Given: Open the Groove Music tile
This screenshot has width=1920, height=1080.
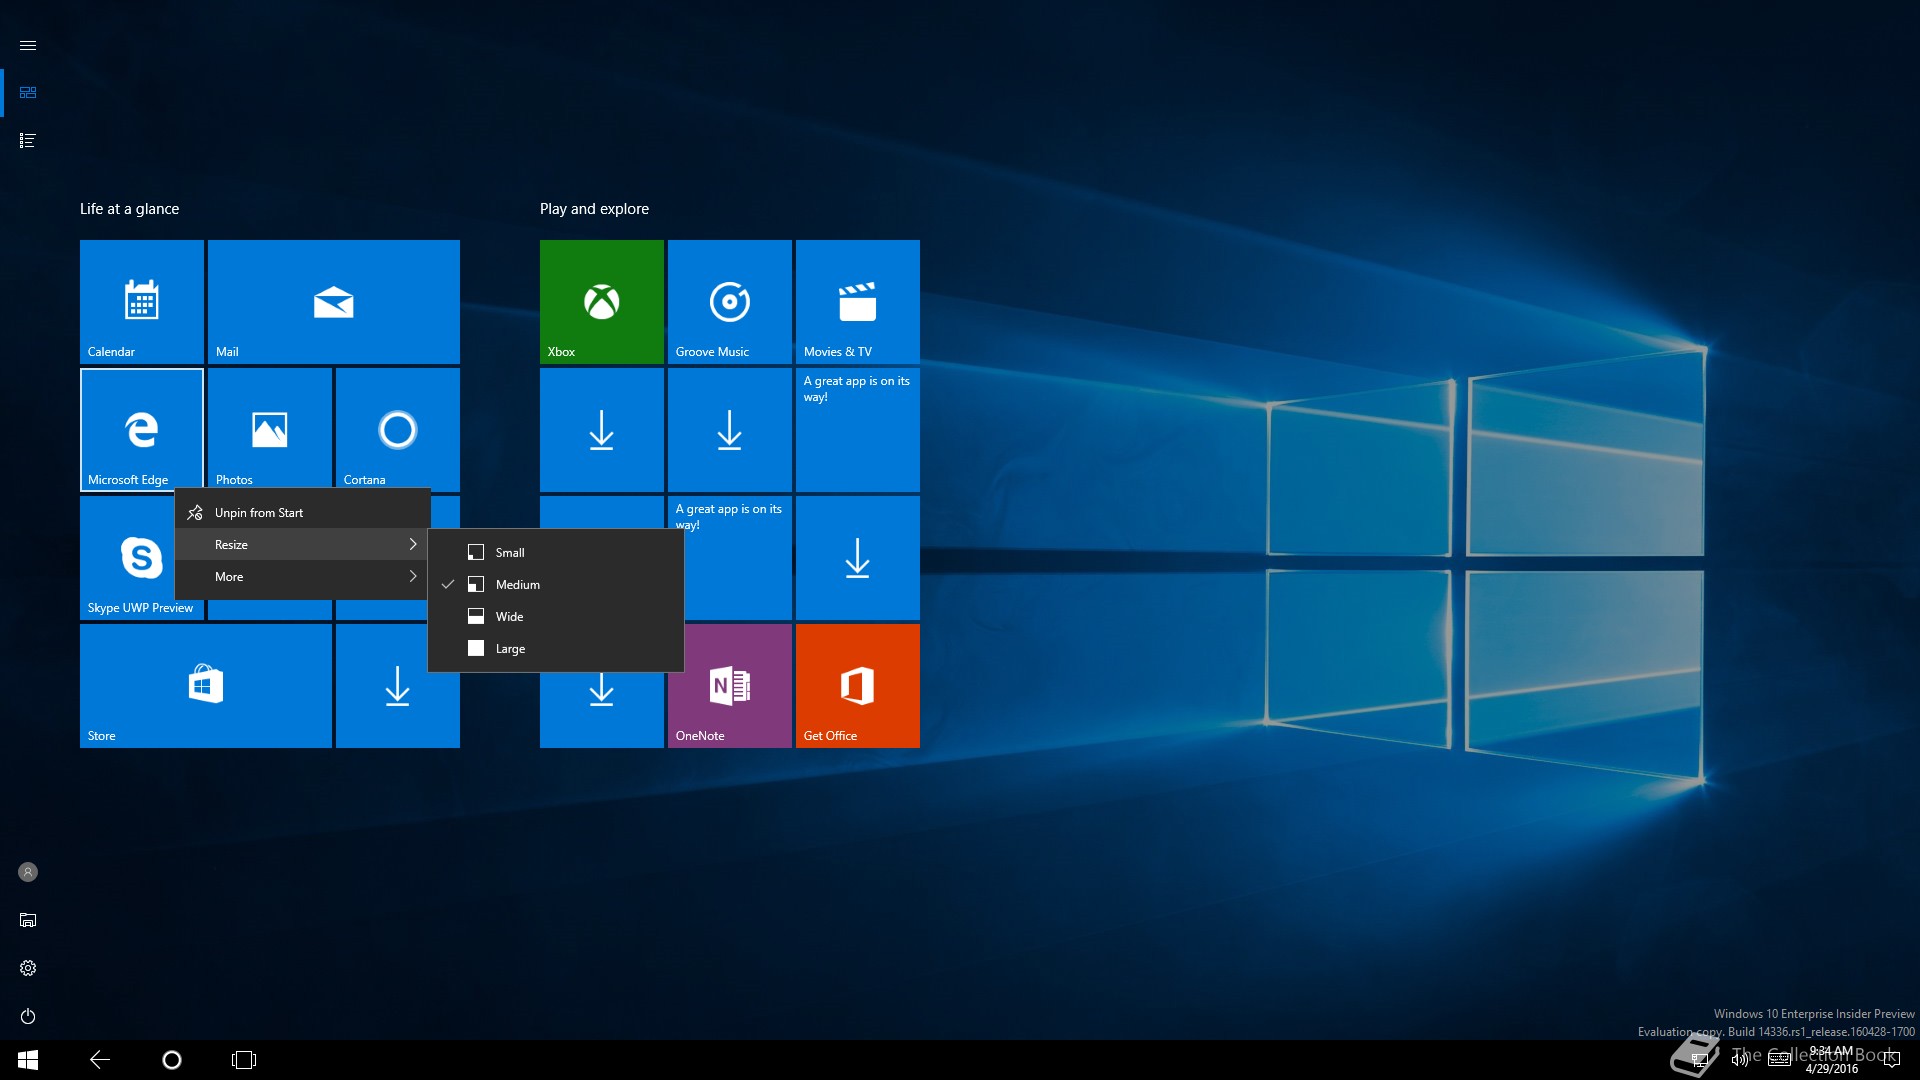Looking at the screenshot, I should 730,301.
